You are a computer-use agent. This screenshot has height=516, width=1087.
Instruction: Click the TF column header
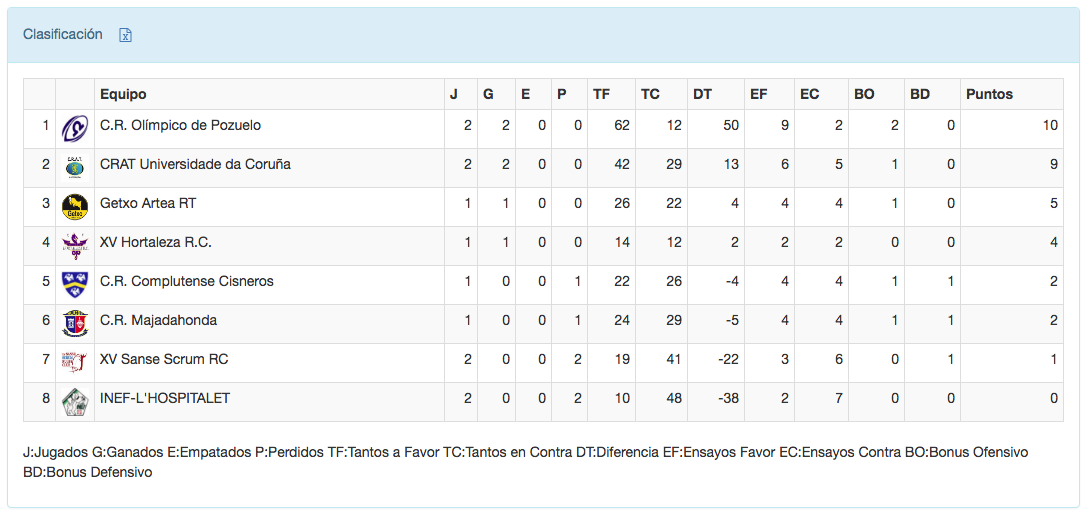(x=601, y=94)
